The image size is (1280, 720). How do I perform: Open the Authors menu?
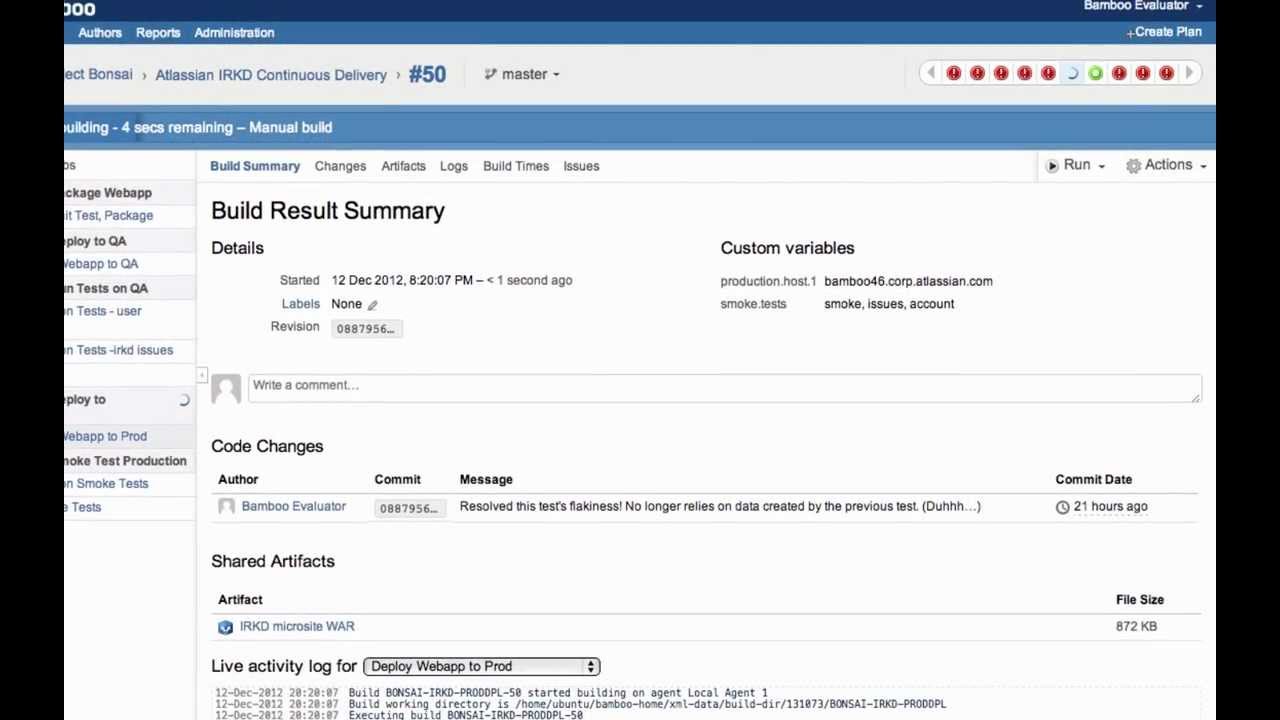tap(100, 32)
